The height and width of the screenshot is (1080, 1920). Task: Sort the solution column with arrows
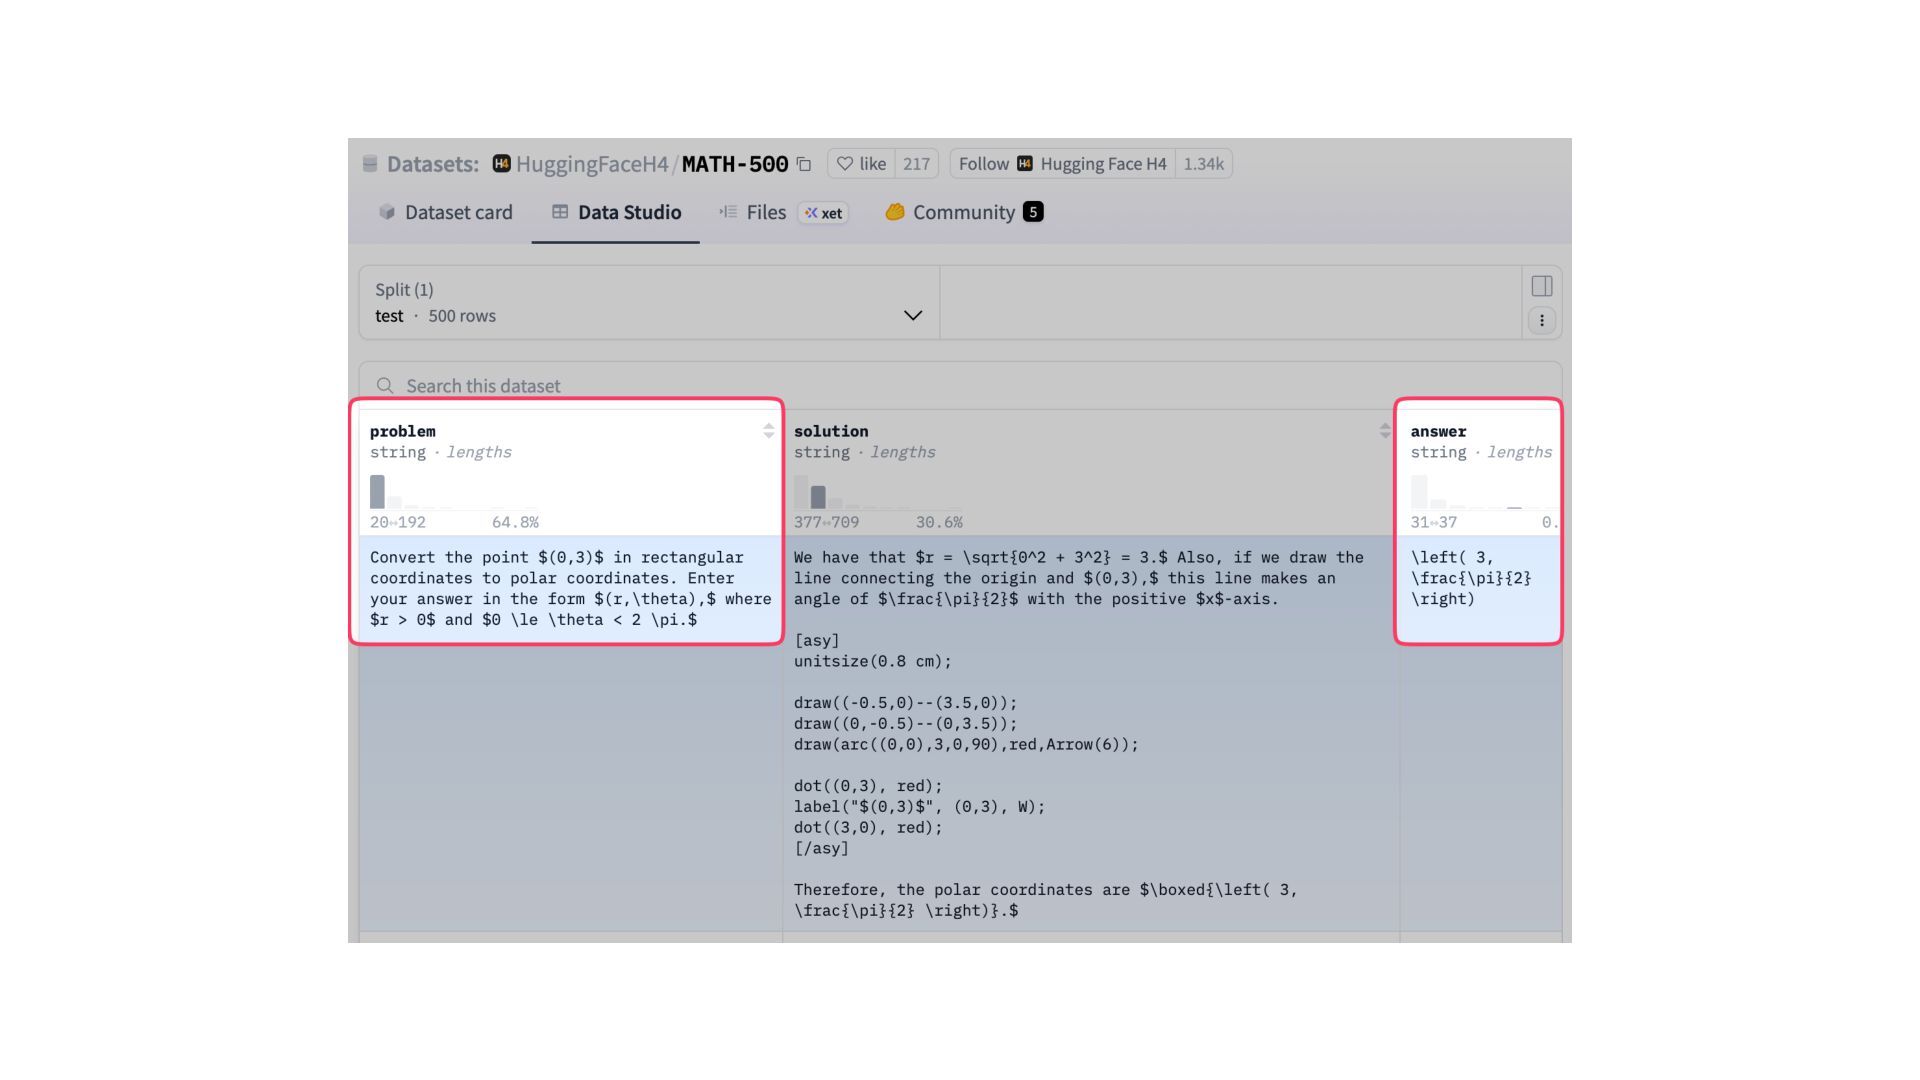pyautogui.click(x=1384, y=431)
